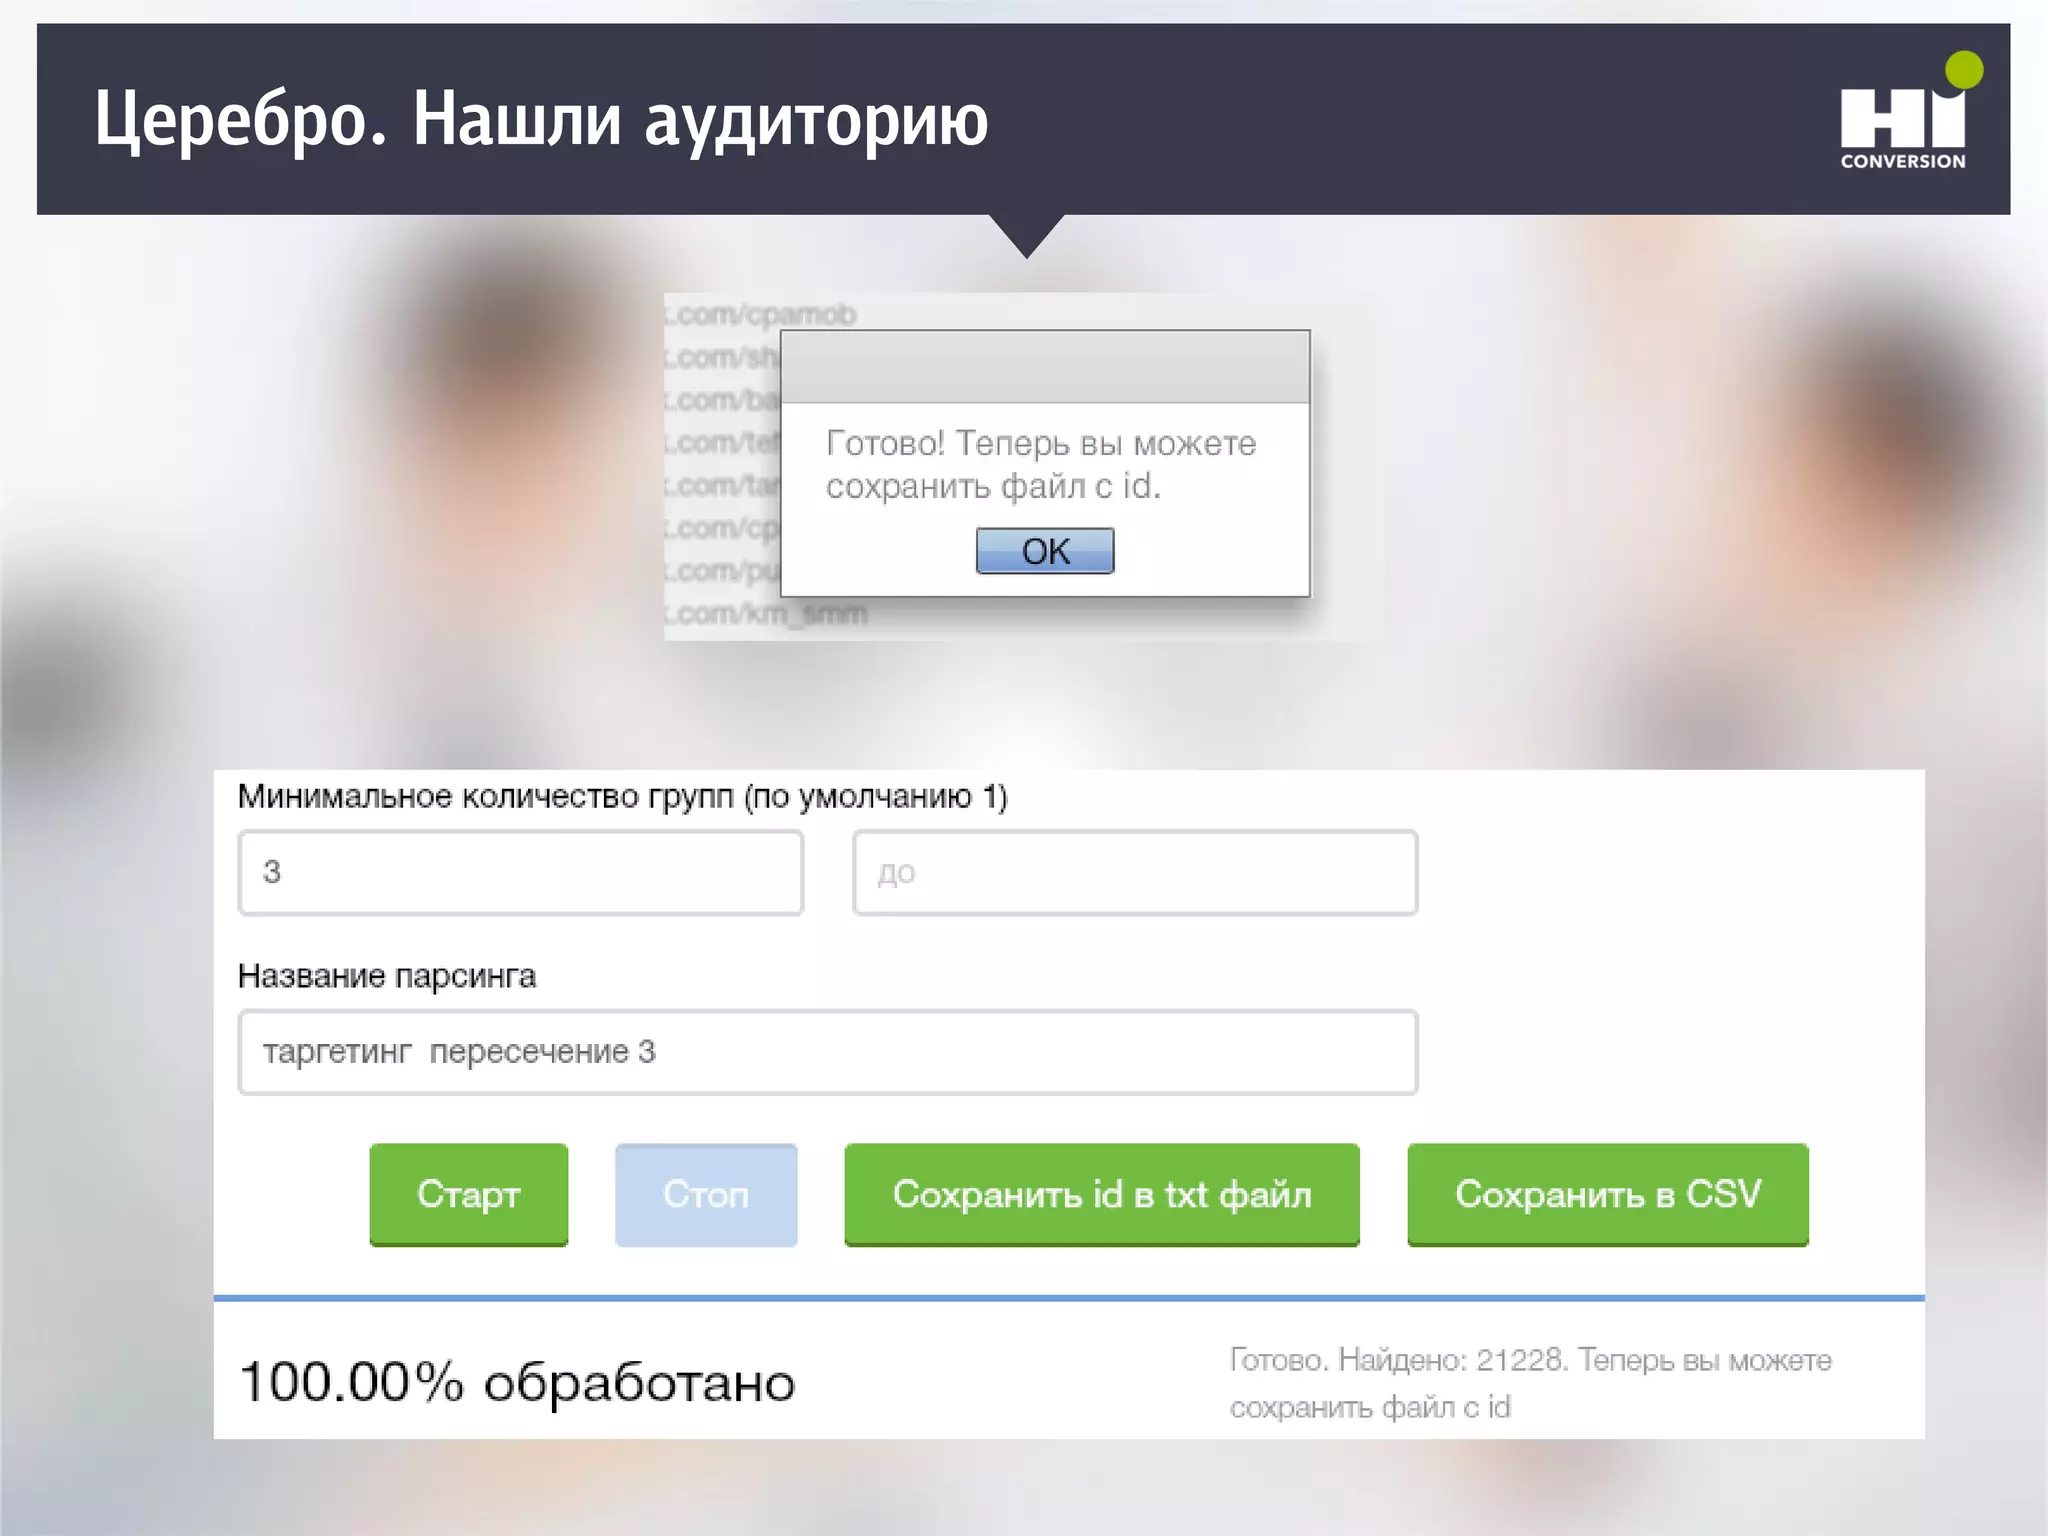This screenshot has width=2048, height=1536.
Task: Click the 'Готово. Найдено: 21228' status message
Action: 1530,1383
